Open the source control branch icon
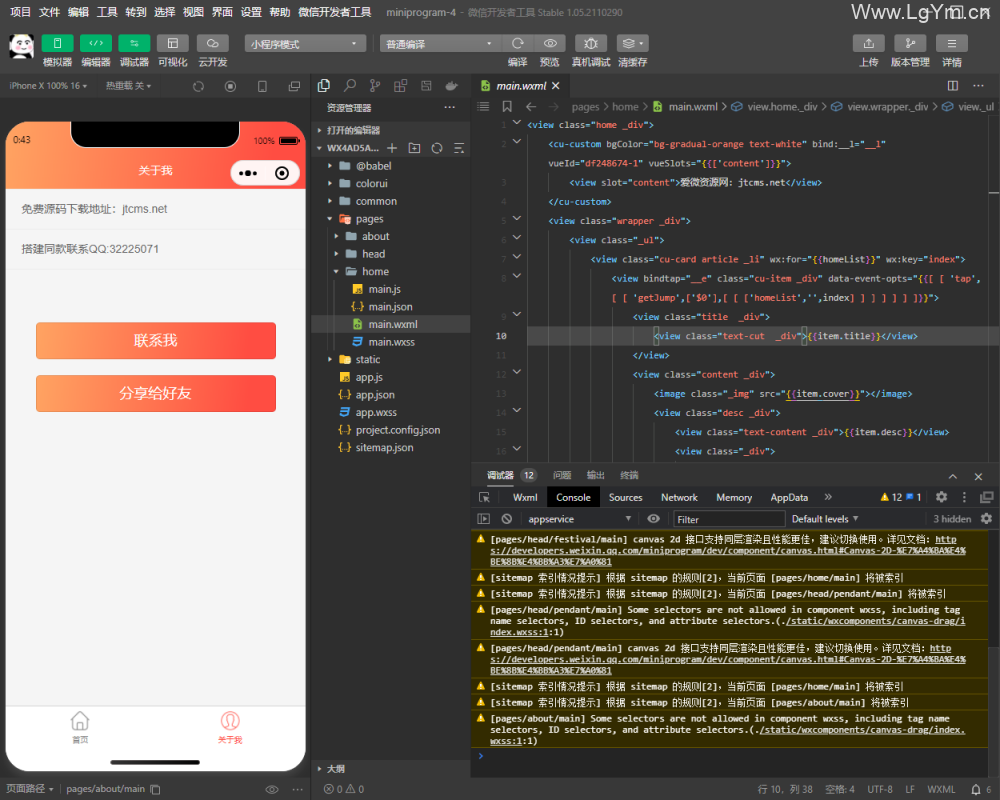The height and width of the screenshot is (800, 1000). pyautogui.click(x=375, y=85)
